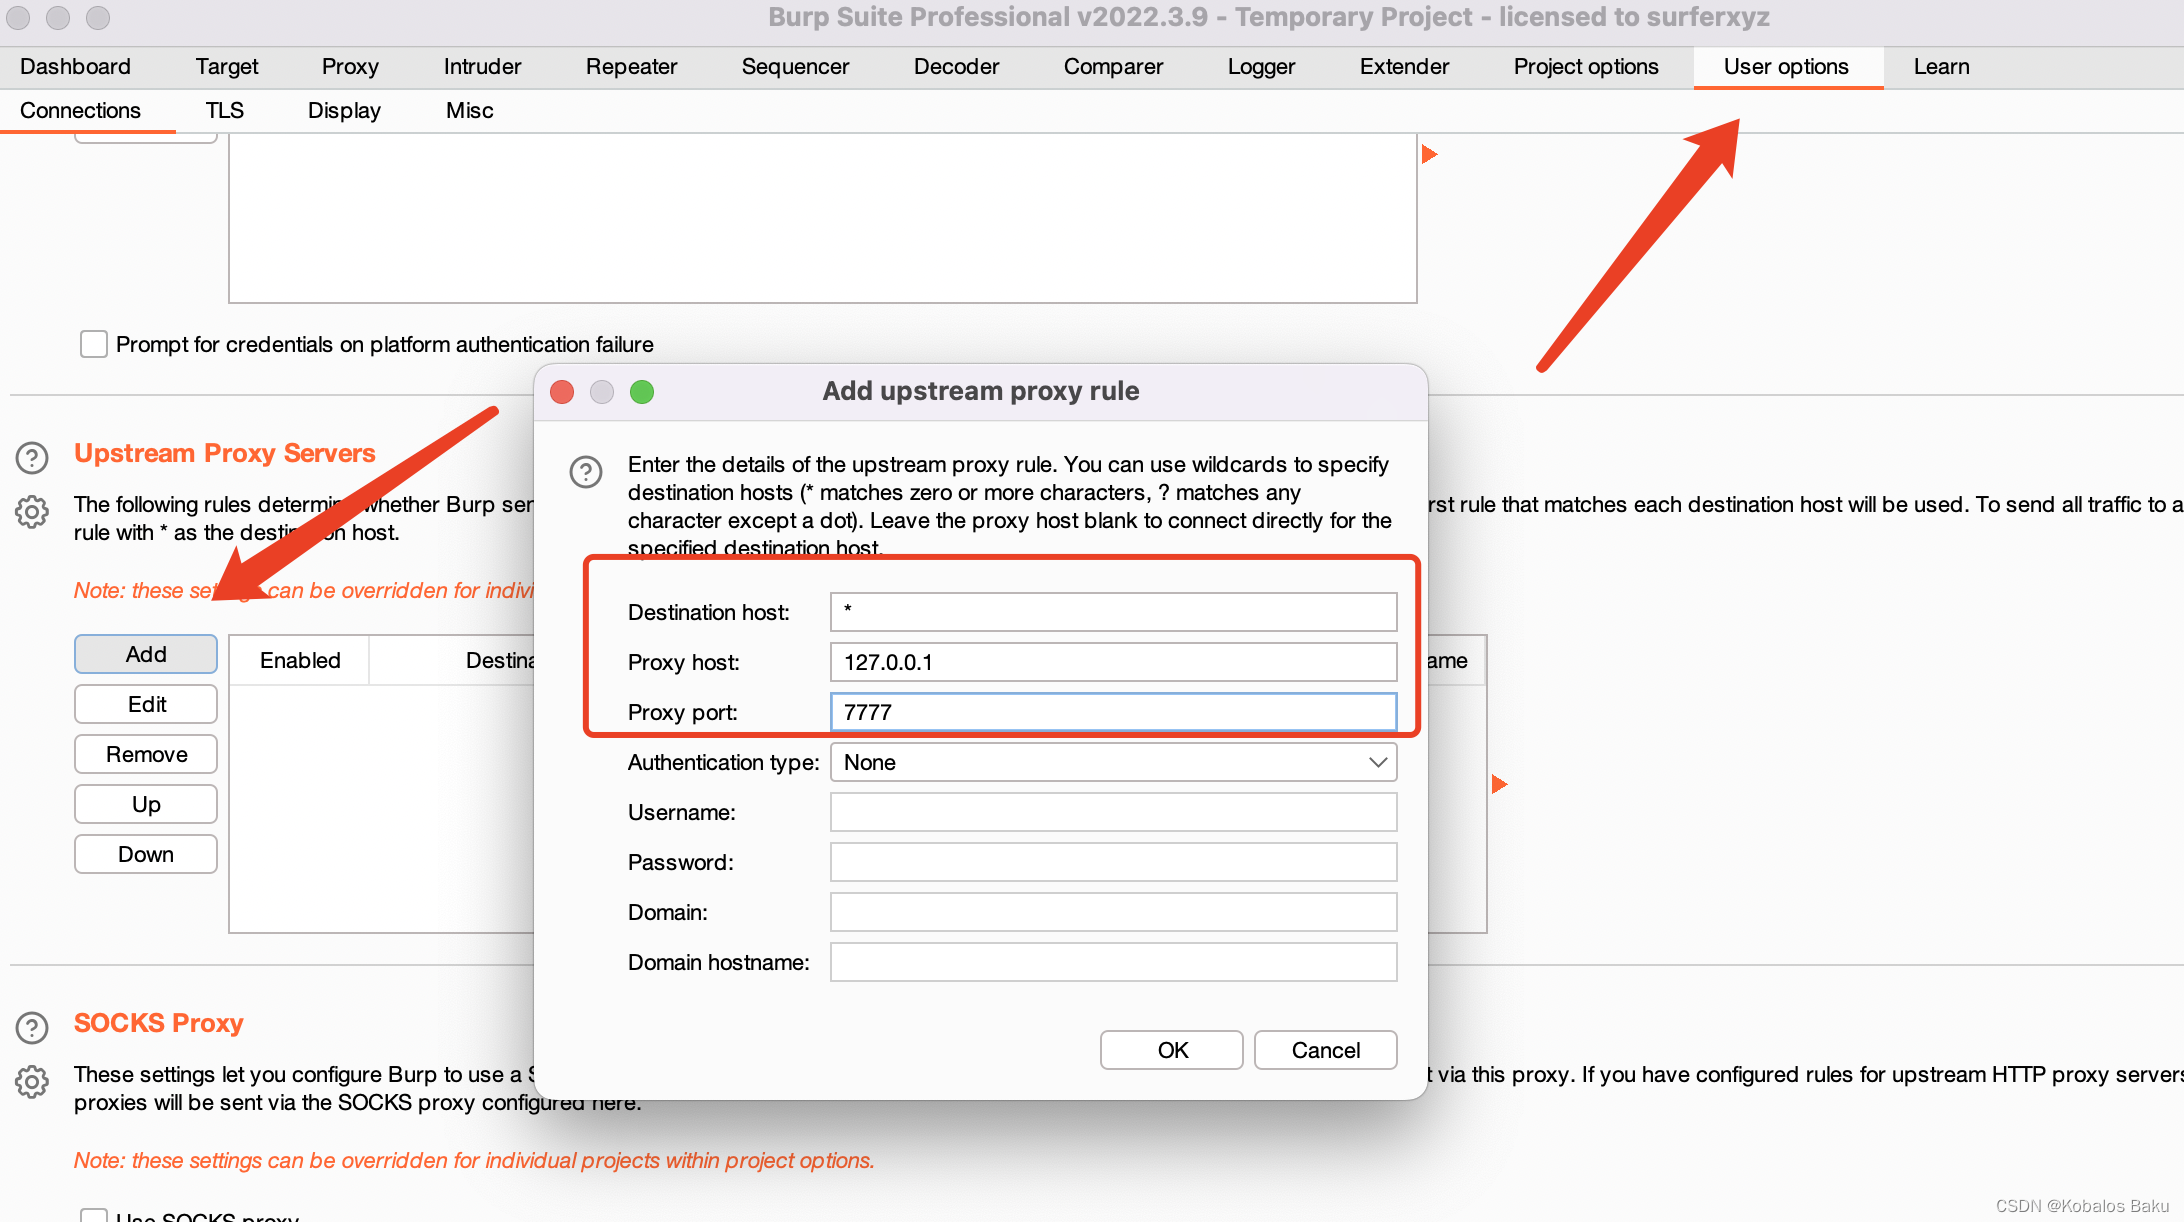Viewport: 2184px width, 1222px height.
Task: Click the Enabled column header
Action: (x=300, y=660)
